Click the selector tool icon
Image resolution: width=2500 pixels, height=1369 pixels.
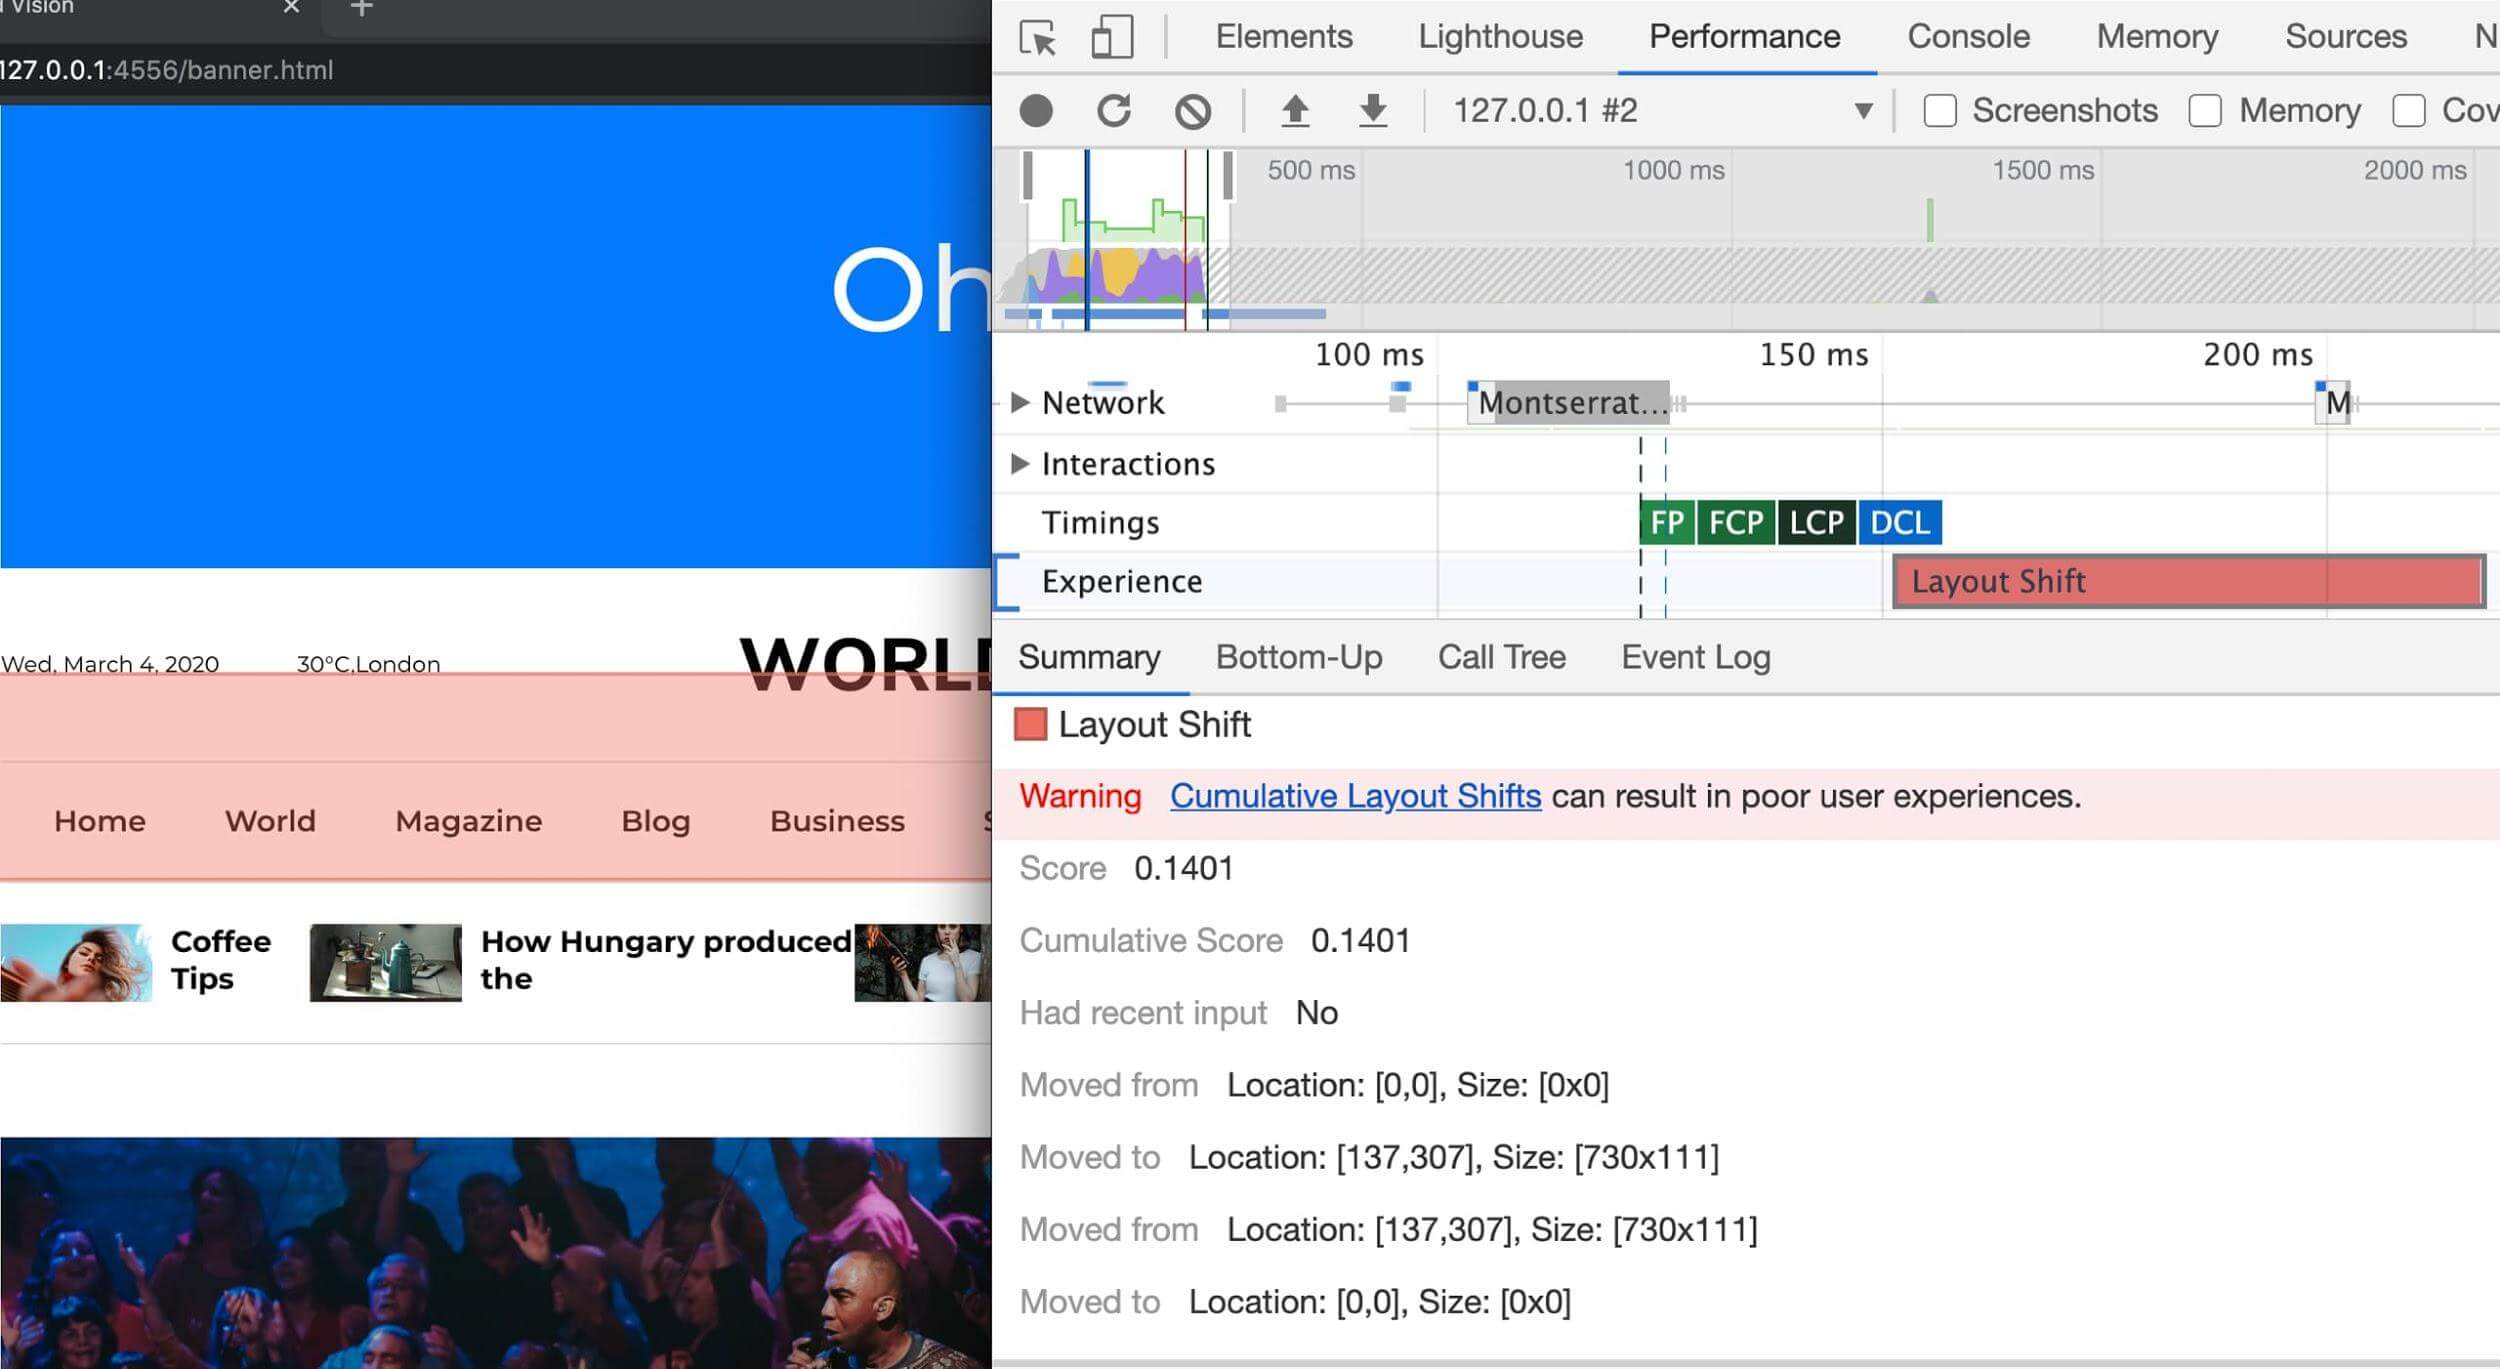coord(1040,35)
